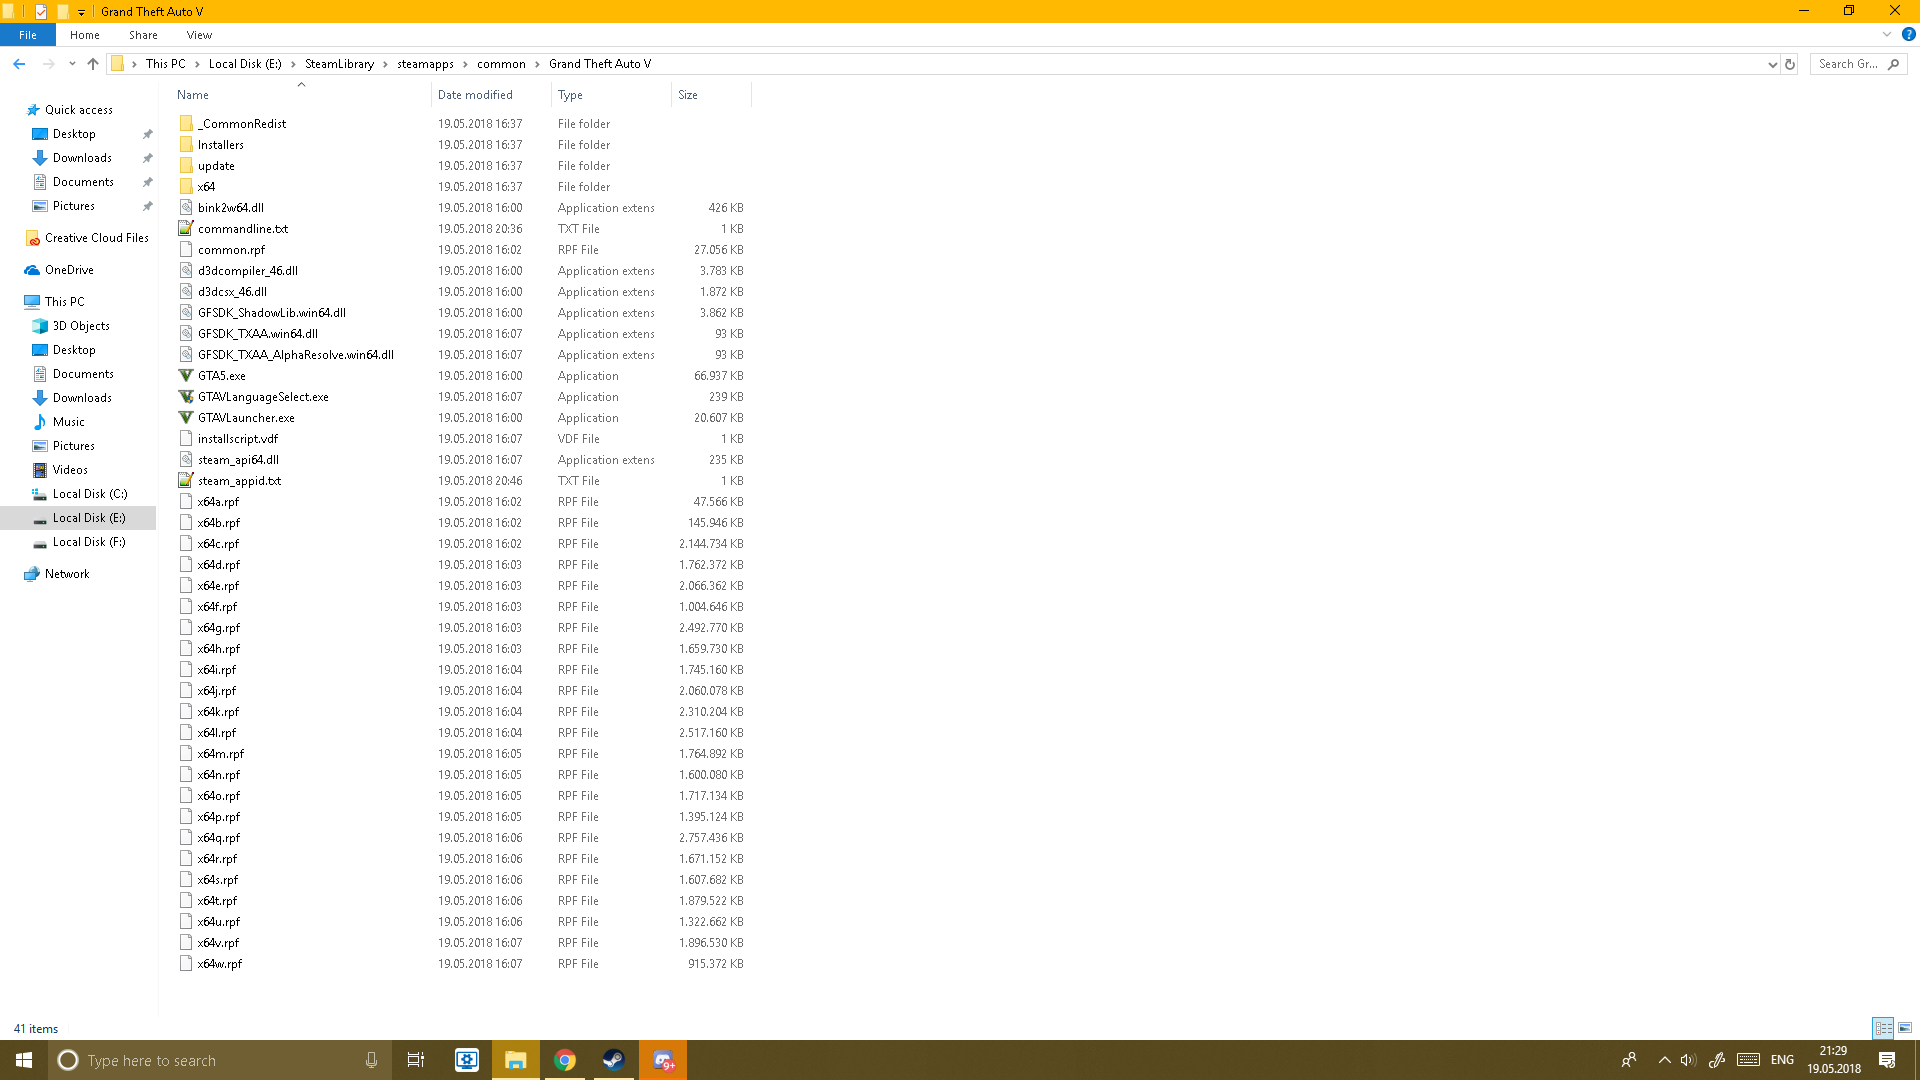
Task: Open the Share ribbon tab
Action: [143, 35]
